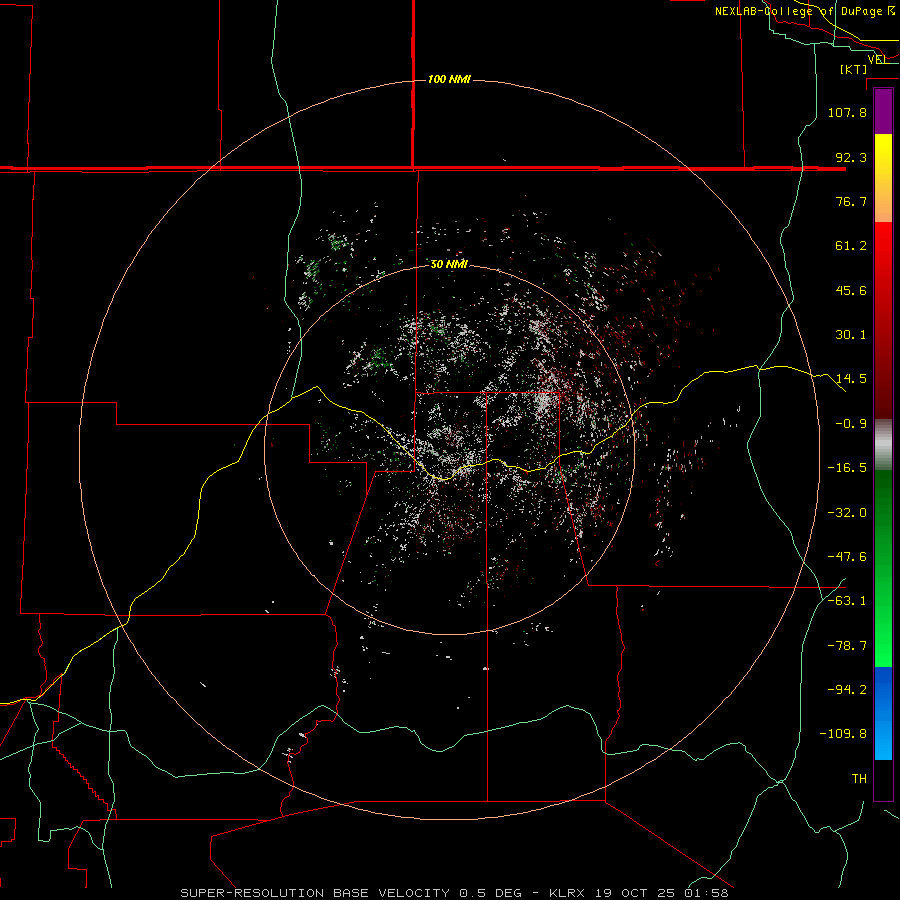
Task: Click the -63.1 velocity scale value
Action: pyautogui.click(x=847, y=601)
